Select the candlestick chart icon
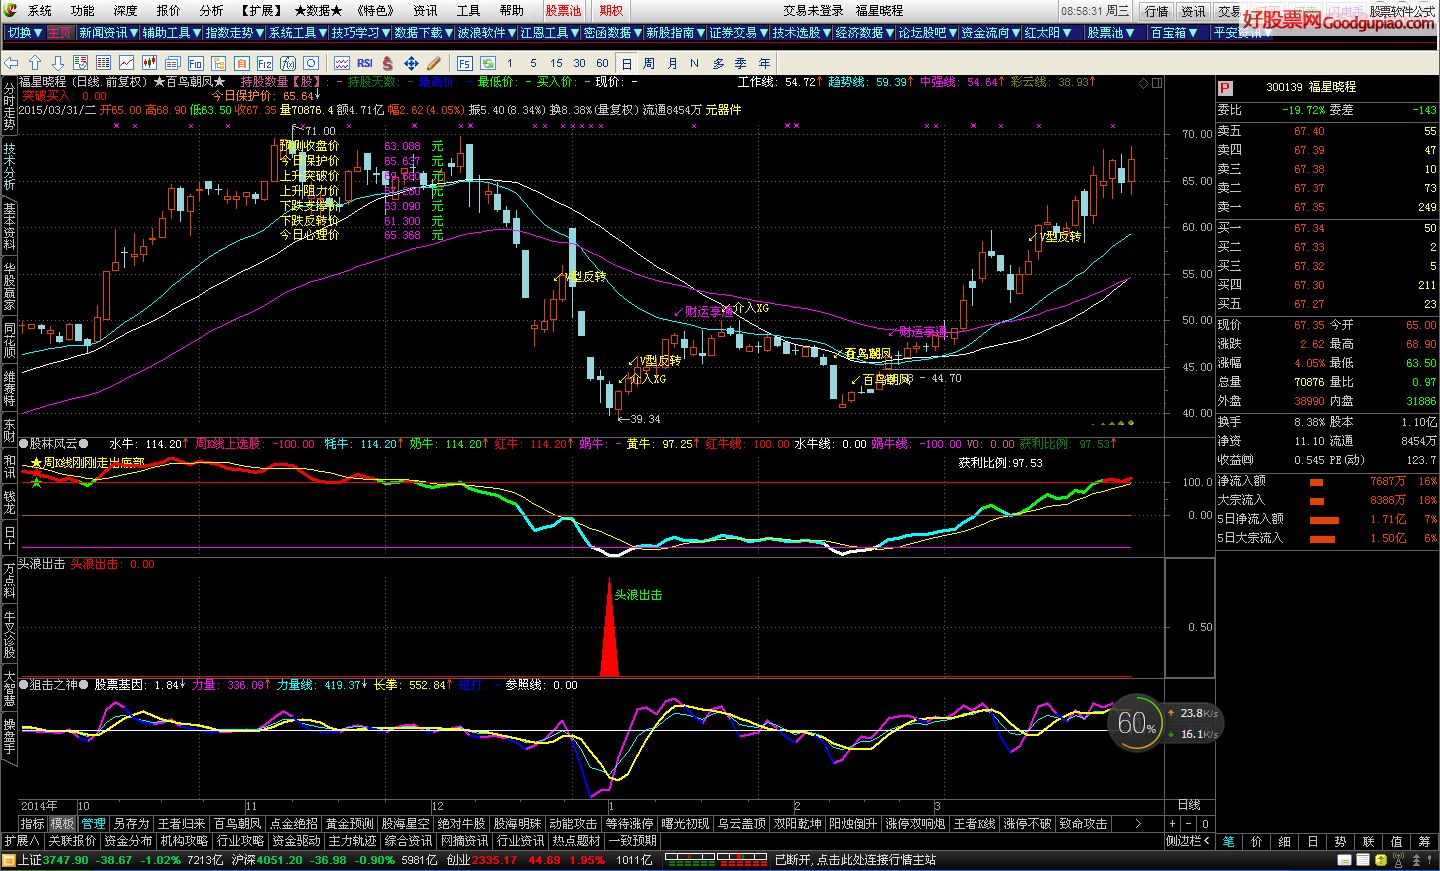 [x=149, y=62]
